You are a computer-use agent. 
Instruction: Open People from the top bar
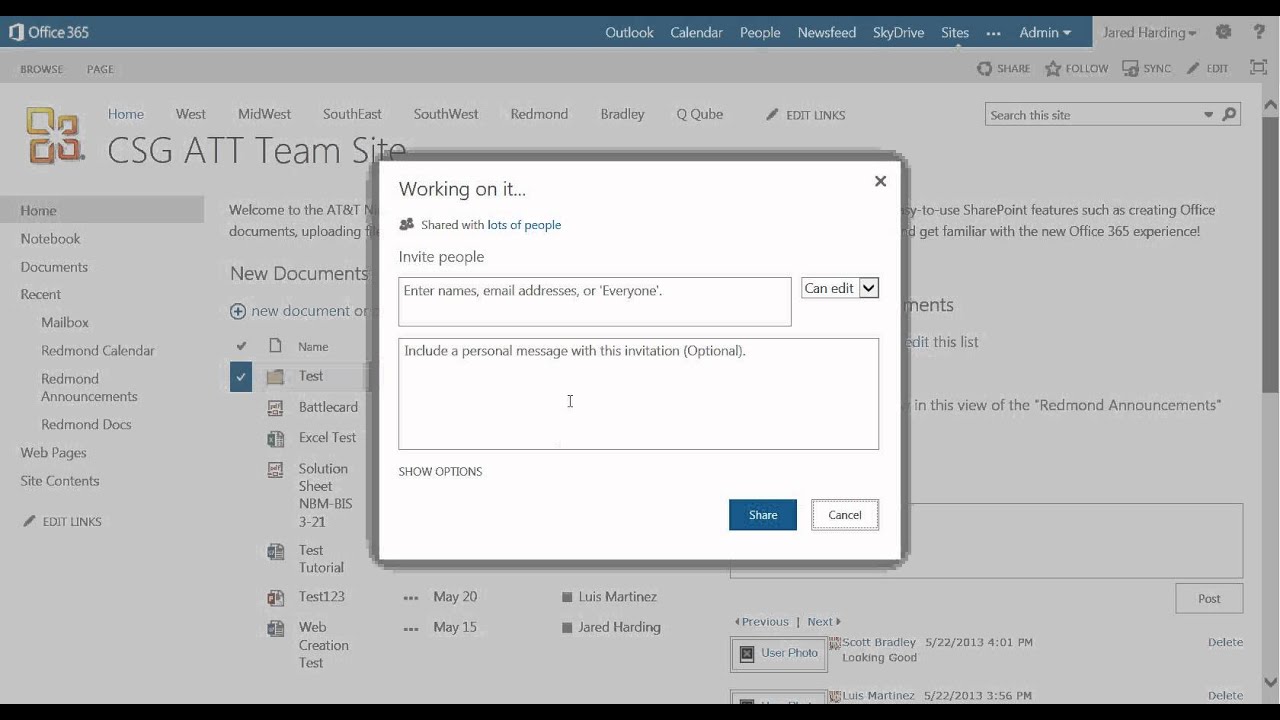tap(760, 32)
